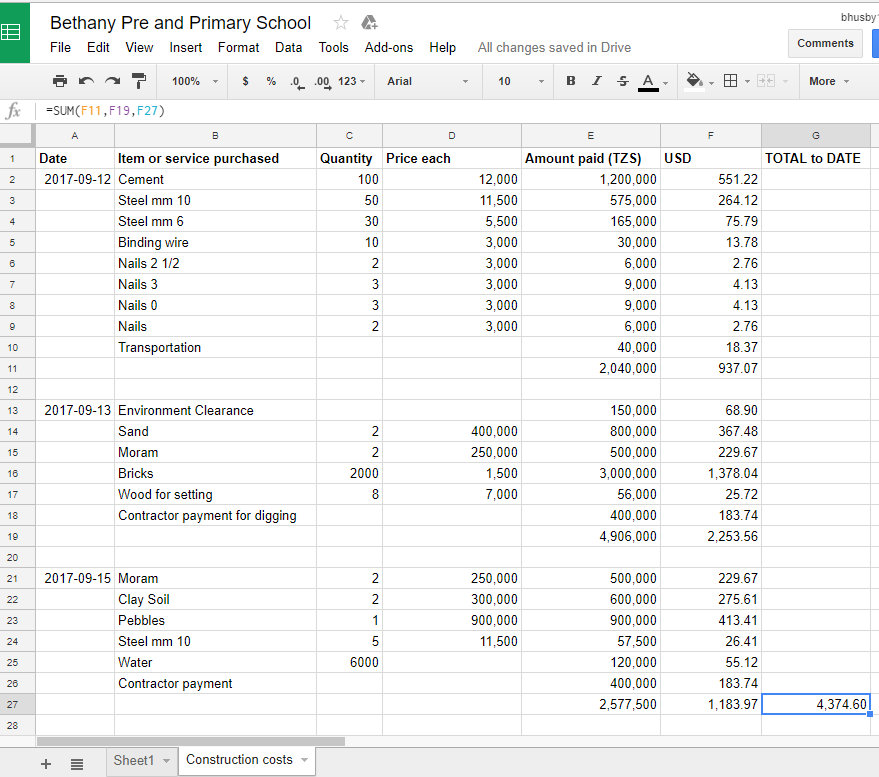Click All changes saved in Drive

[x=554, y=48]
